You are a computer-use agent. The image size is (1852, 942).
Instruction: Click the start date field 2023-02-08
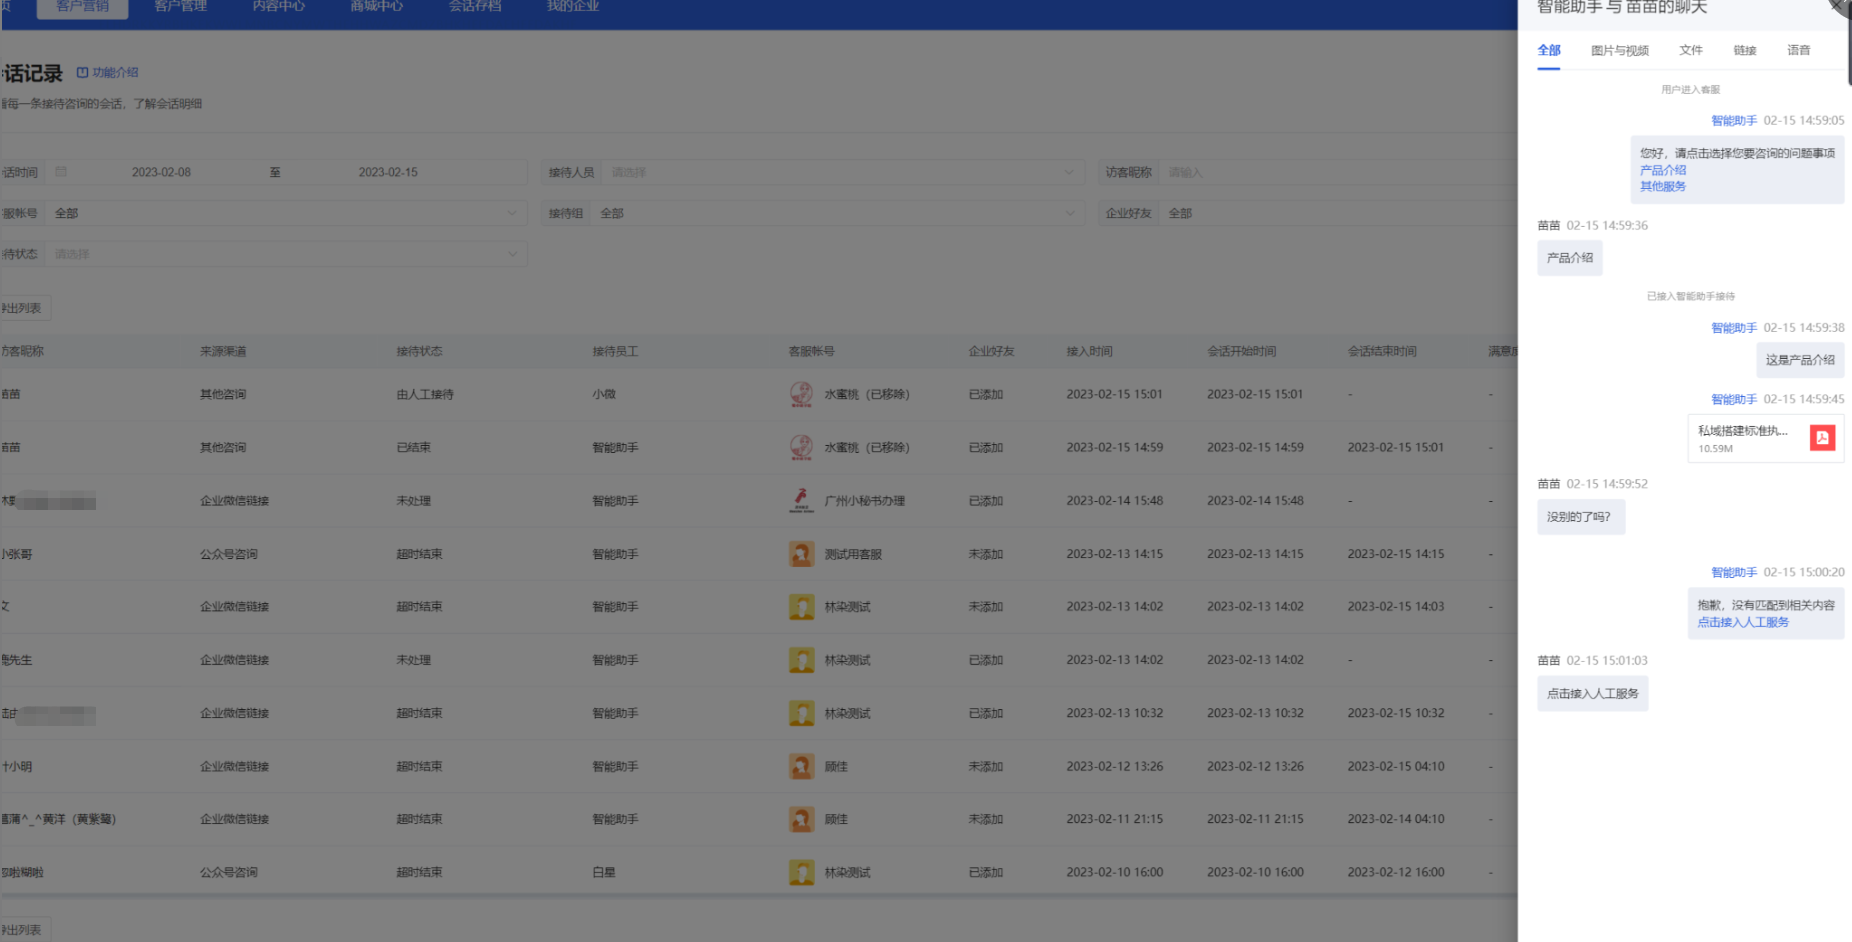(161, 172)
